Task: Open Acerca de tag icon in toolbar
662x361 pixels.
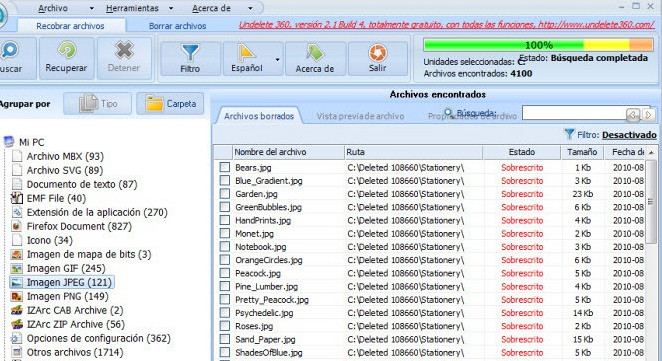Action: tap(315, 53)
